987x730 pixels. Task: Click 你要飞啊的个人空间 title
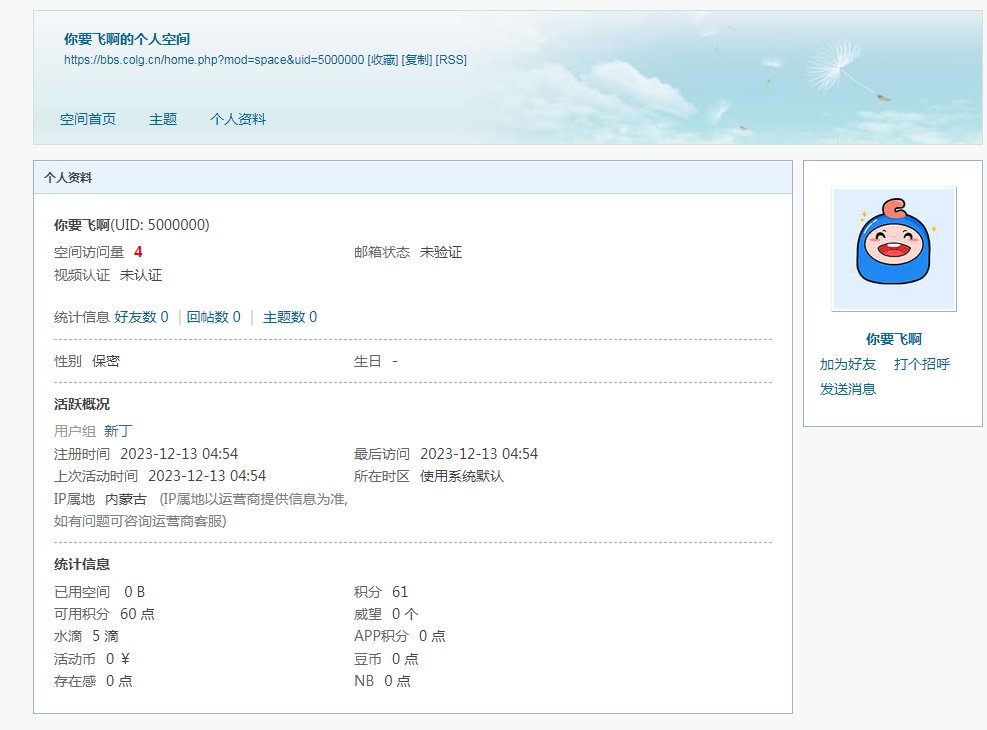point(127,39)
